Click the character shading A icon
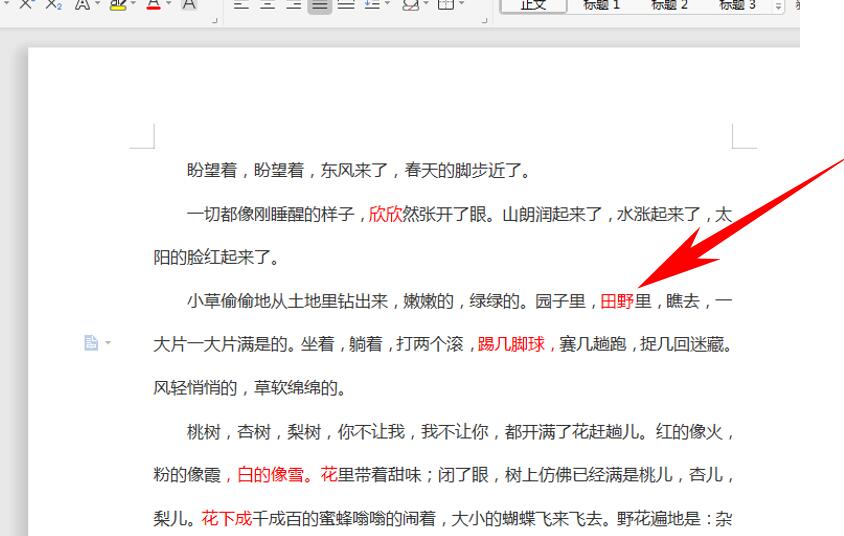Viewport: 844px width, 536px height. (x=187, y=6)
